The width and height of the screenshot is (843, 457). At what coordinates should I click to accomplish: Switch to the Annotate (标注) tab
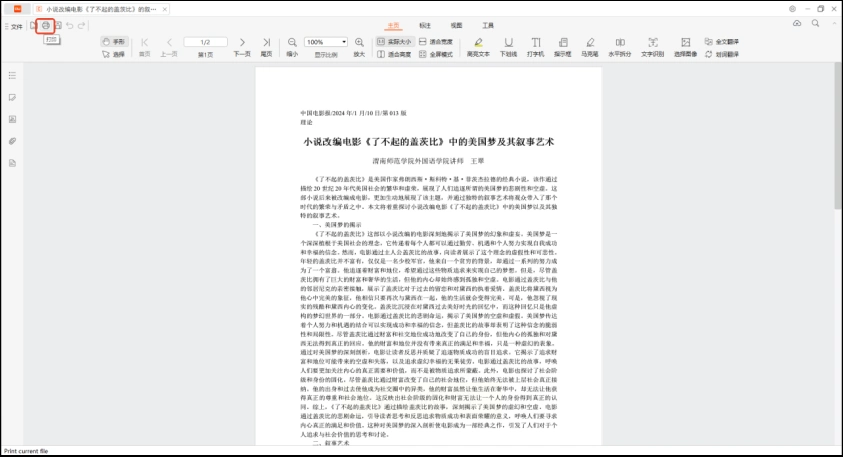pyautogui.click(x=425, y=25)
